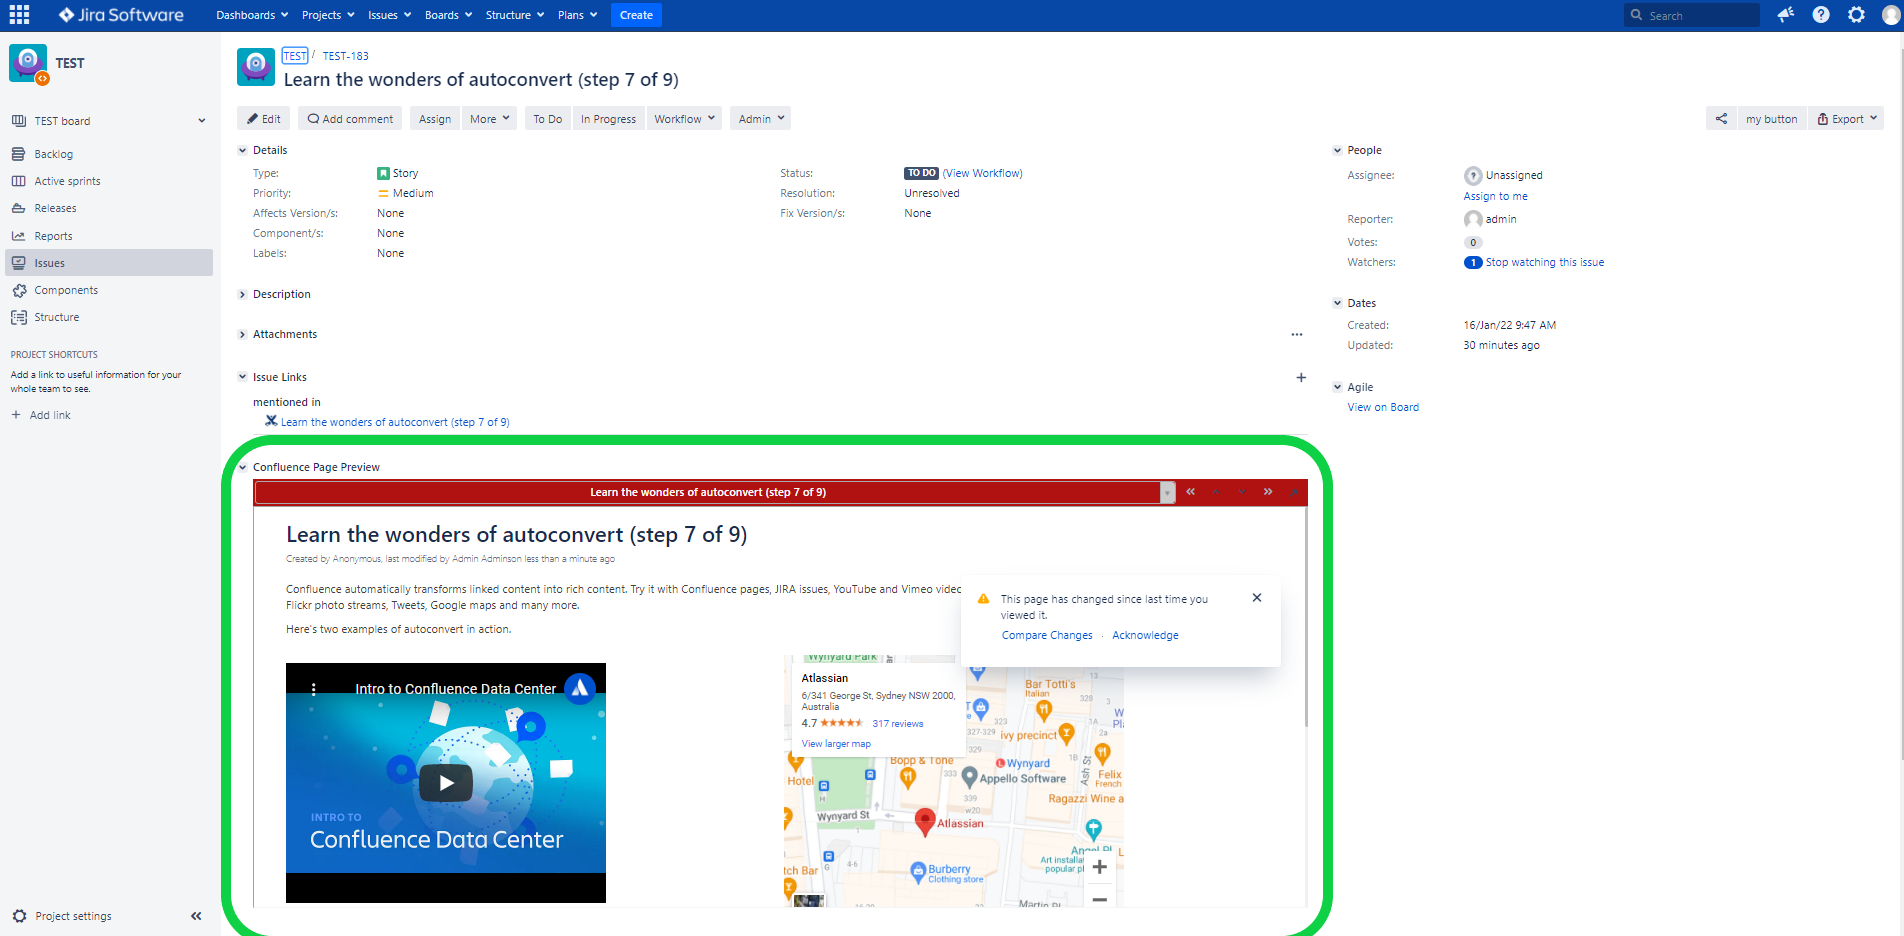Image resolution: width=1904 pixels, height=936 pixels.
Task: Open the Confluence page selector dropdown arrow
Action: point(1167,492)
